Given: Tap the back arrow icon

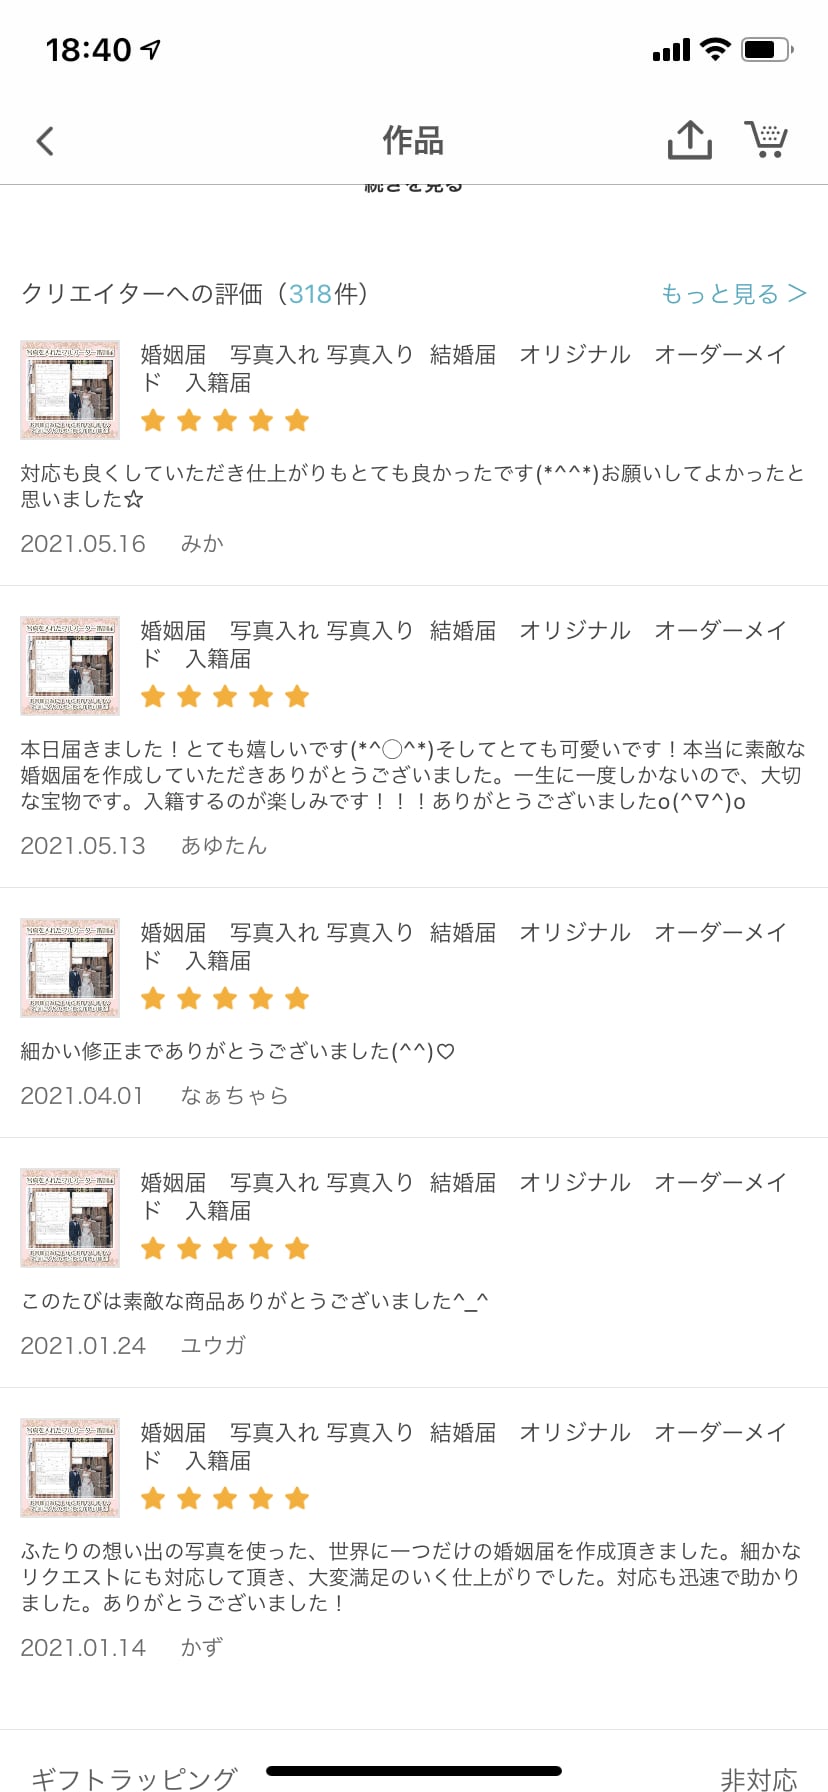Looking at the screenshot, I should pyautogui.click(x=45, y=141).
